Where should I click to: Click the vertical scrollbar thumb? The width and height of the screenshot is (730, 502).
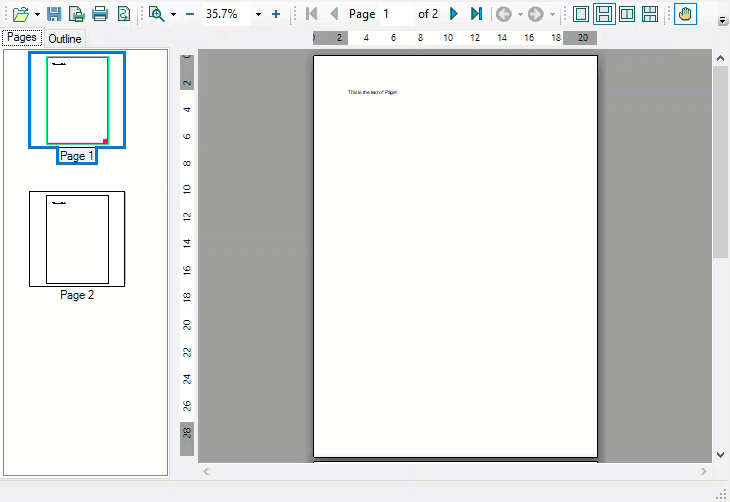pyautogui.click(x=720, y=160)
